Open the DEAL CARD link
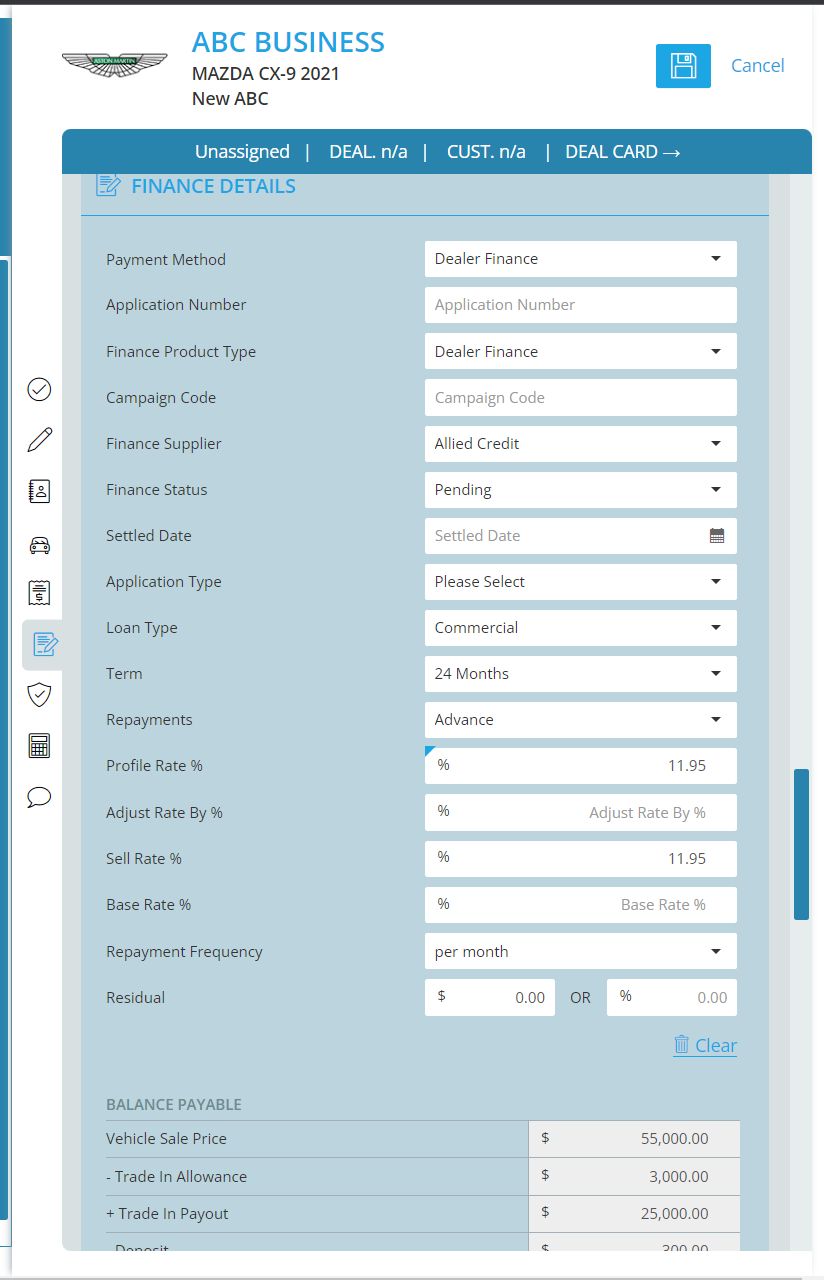This screenshot has width=824, height=1280. tap(623, 152)
